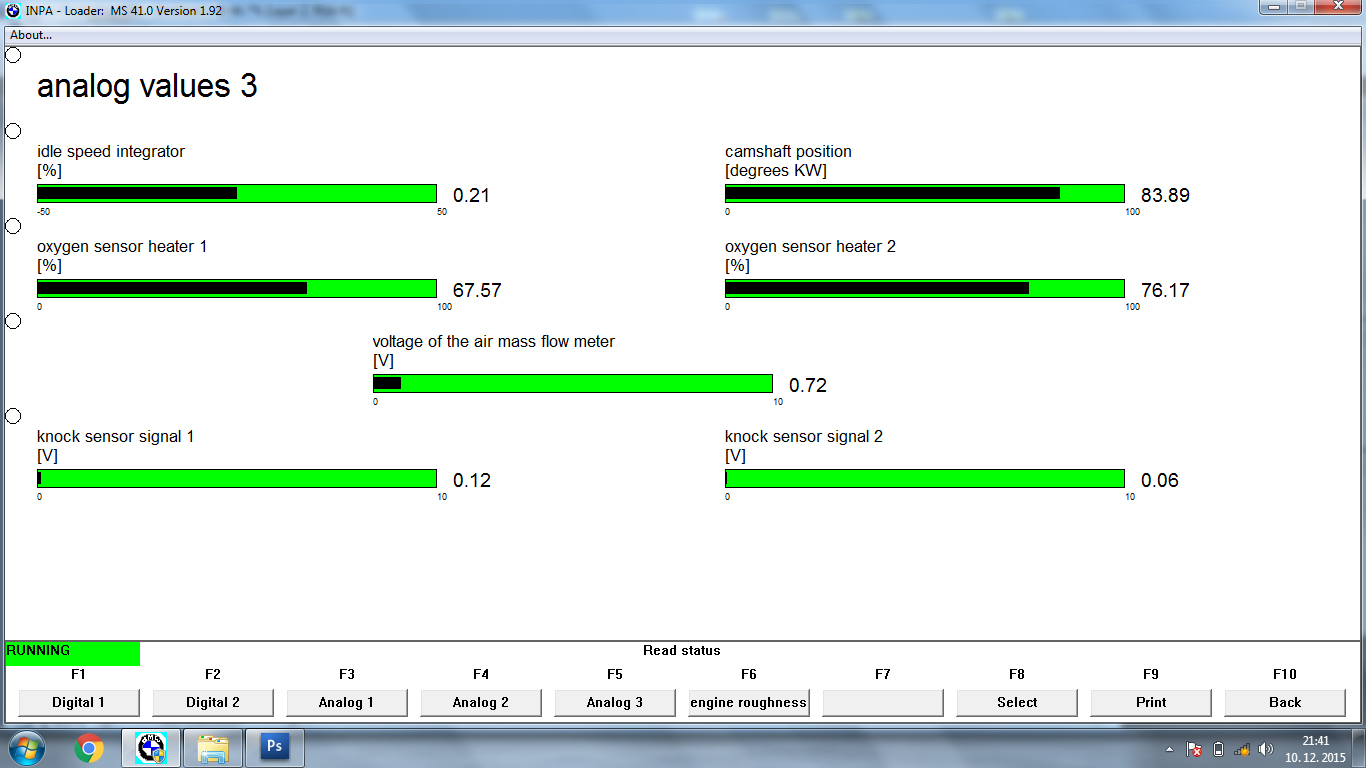Click the Print button
This screenshot has height=768, width=1366.
pos(1151,702)
